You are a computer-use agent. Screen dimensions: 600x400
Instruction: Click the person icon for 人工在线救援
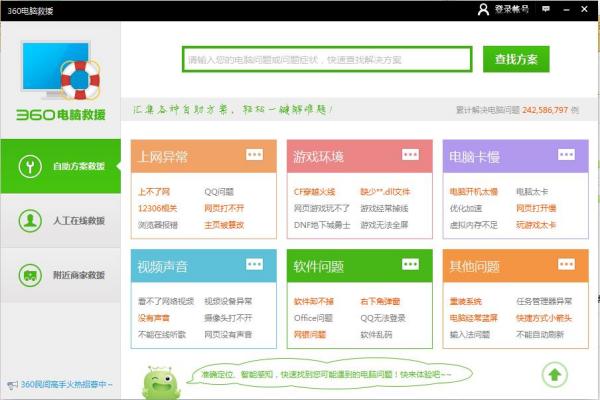click(x=30, y=220)
